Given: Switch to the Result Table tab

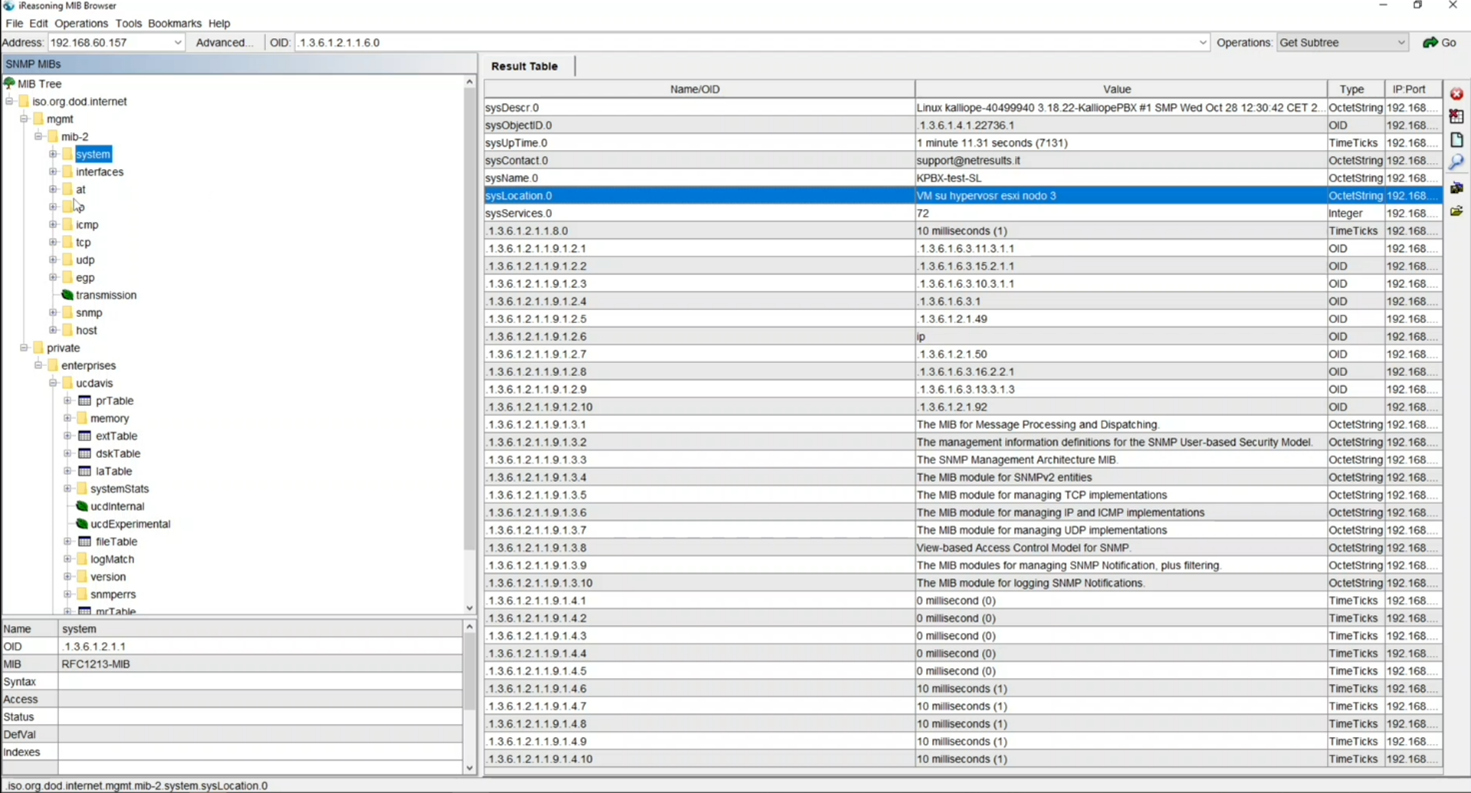Looking at the screenshot, I should pyautogui.click(x=524, y=66).
